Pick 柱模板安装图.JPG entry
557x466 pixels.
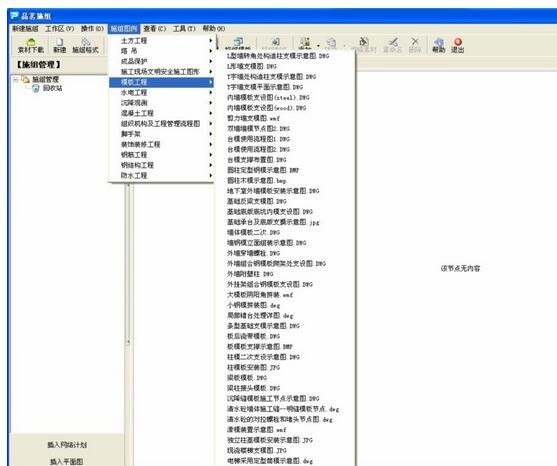[254, 367]
